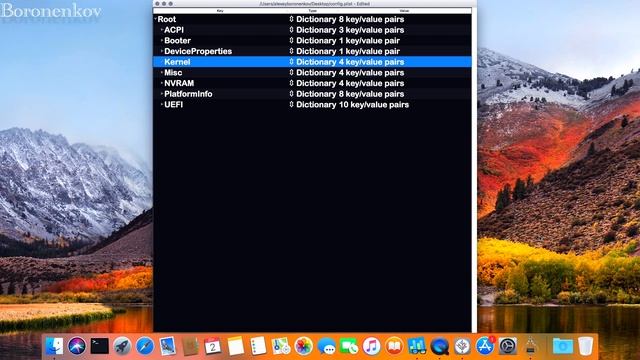Click the Value column header
This screenshot has width=640, height=360.
[404, 11]
